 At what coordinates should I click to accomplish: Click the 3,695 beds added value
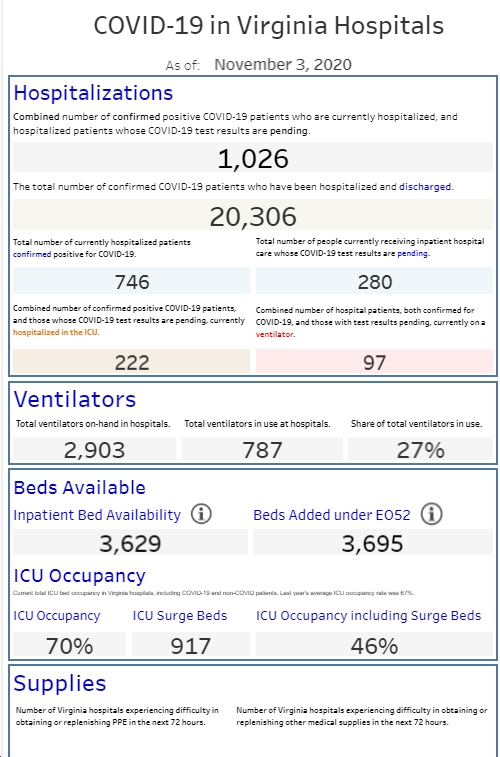tap(373, 543)
